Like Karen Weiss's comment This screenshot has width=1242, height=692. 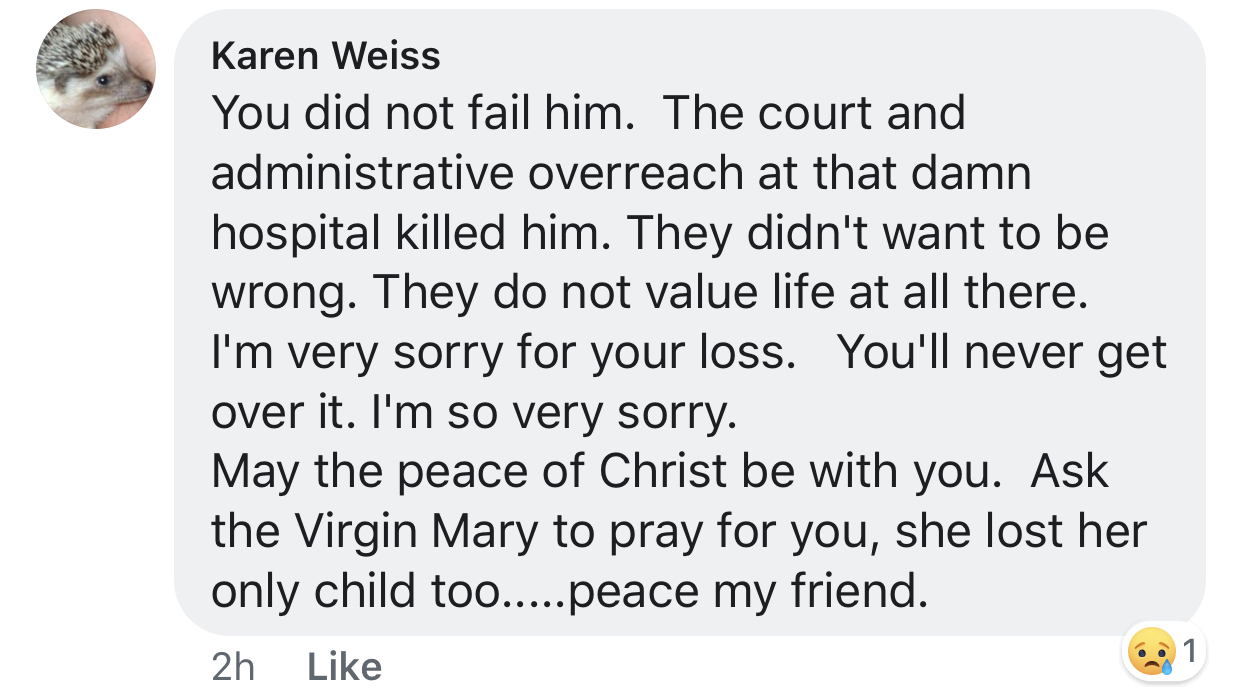[x=343, y=667]
